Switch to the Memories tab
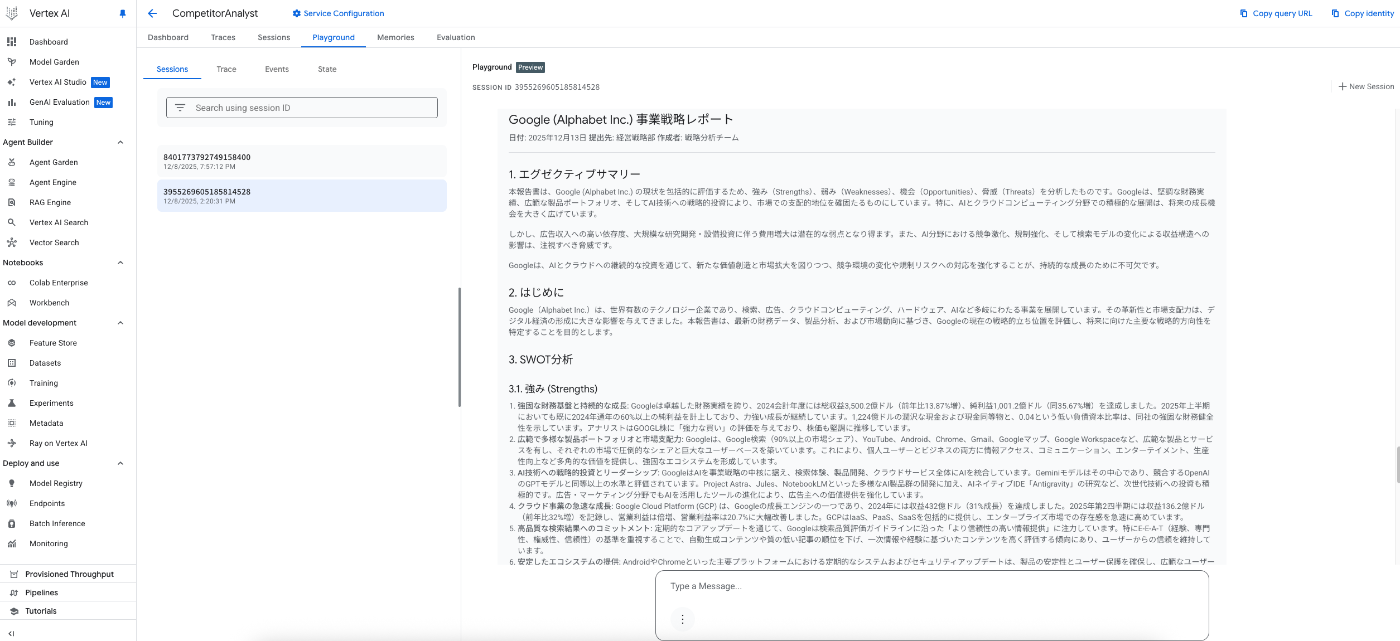1400x641 pixels. 396,37
